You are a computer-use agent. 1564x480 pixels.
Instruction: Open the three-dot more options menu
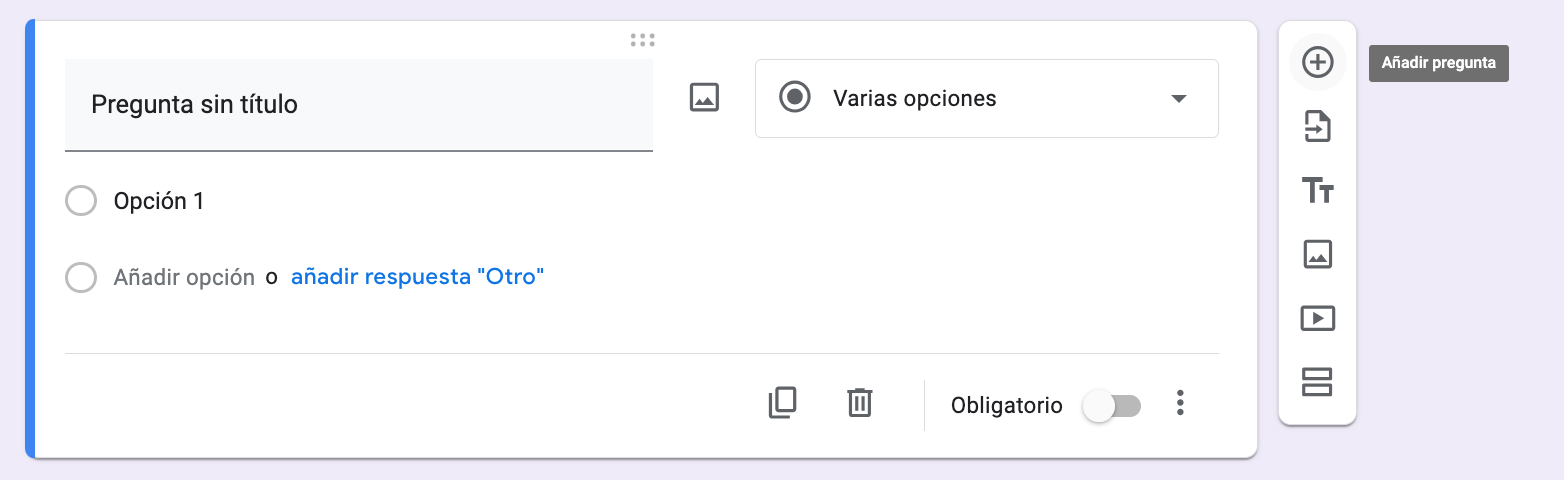(1180, 404)
